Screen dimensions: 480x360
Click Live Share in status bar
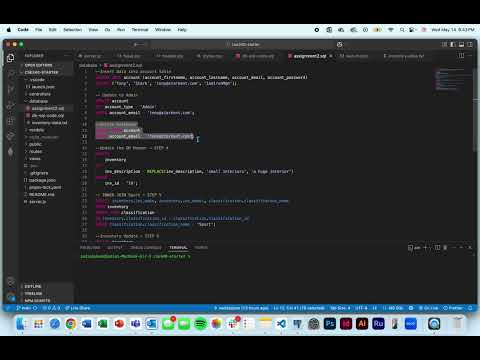click(x=78, y=308)
